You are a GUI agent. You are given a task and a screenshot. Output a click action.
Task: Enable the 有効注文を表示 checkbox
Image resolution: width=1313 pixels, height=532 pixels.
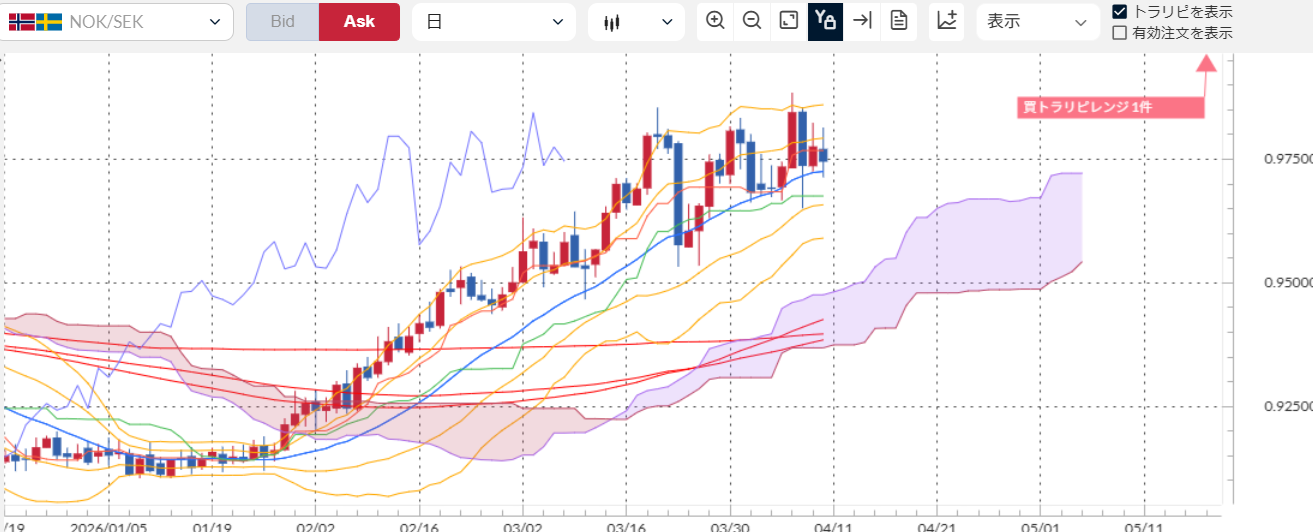click(x=1120, y=32)
